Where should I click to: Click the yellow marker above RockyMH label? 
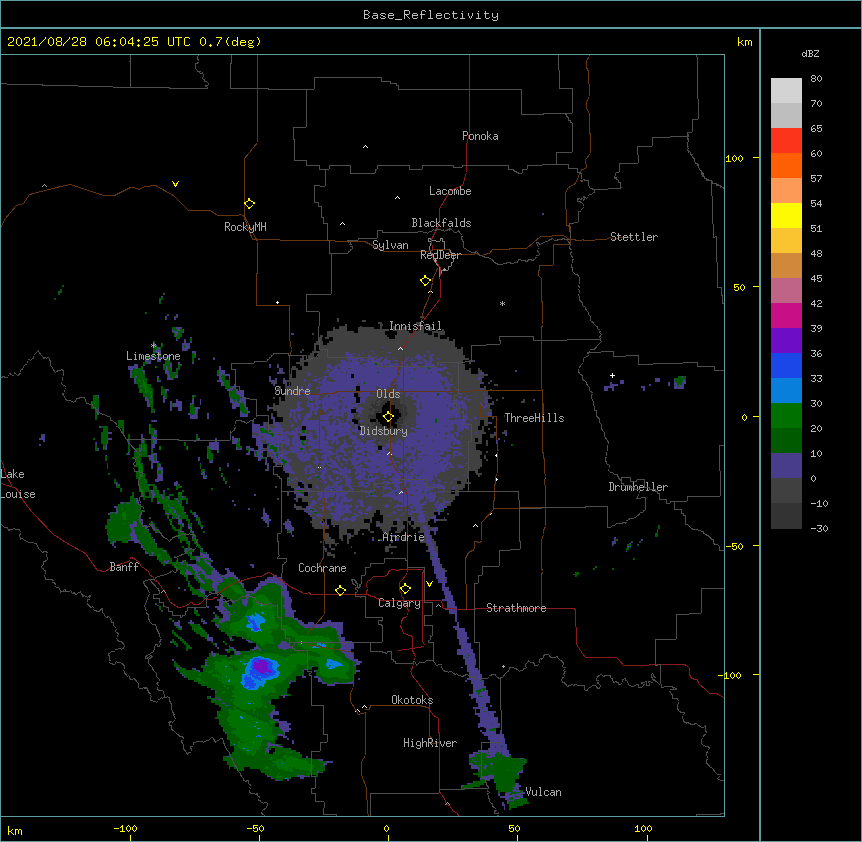(x=249, y=204)
